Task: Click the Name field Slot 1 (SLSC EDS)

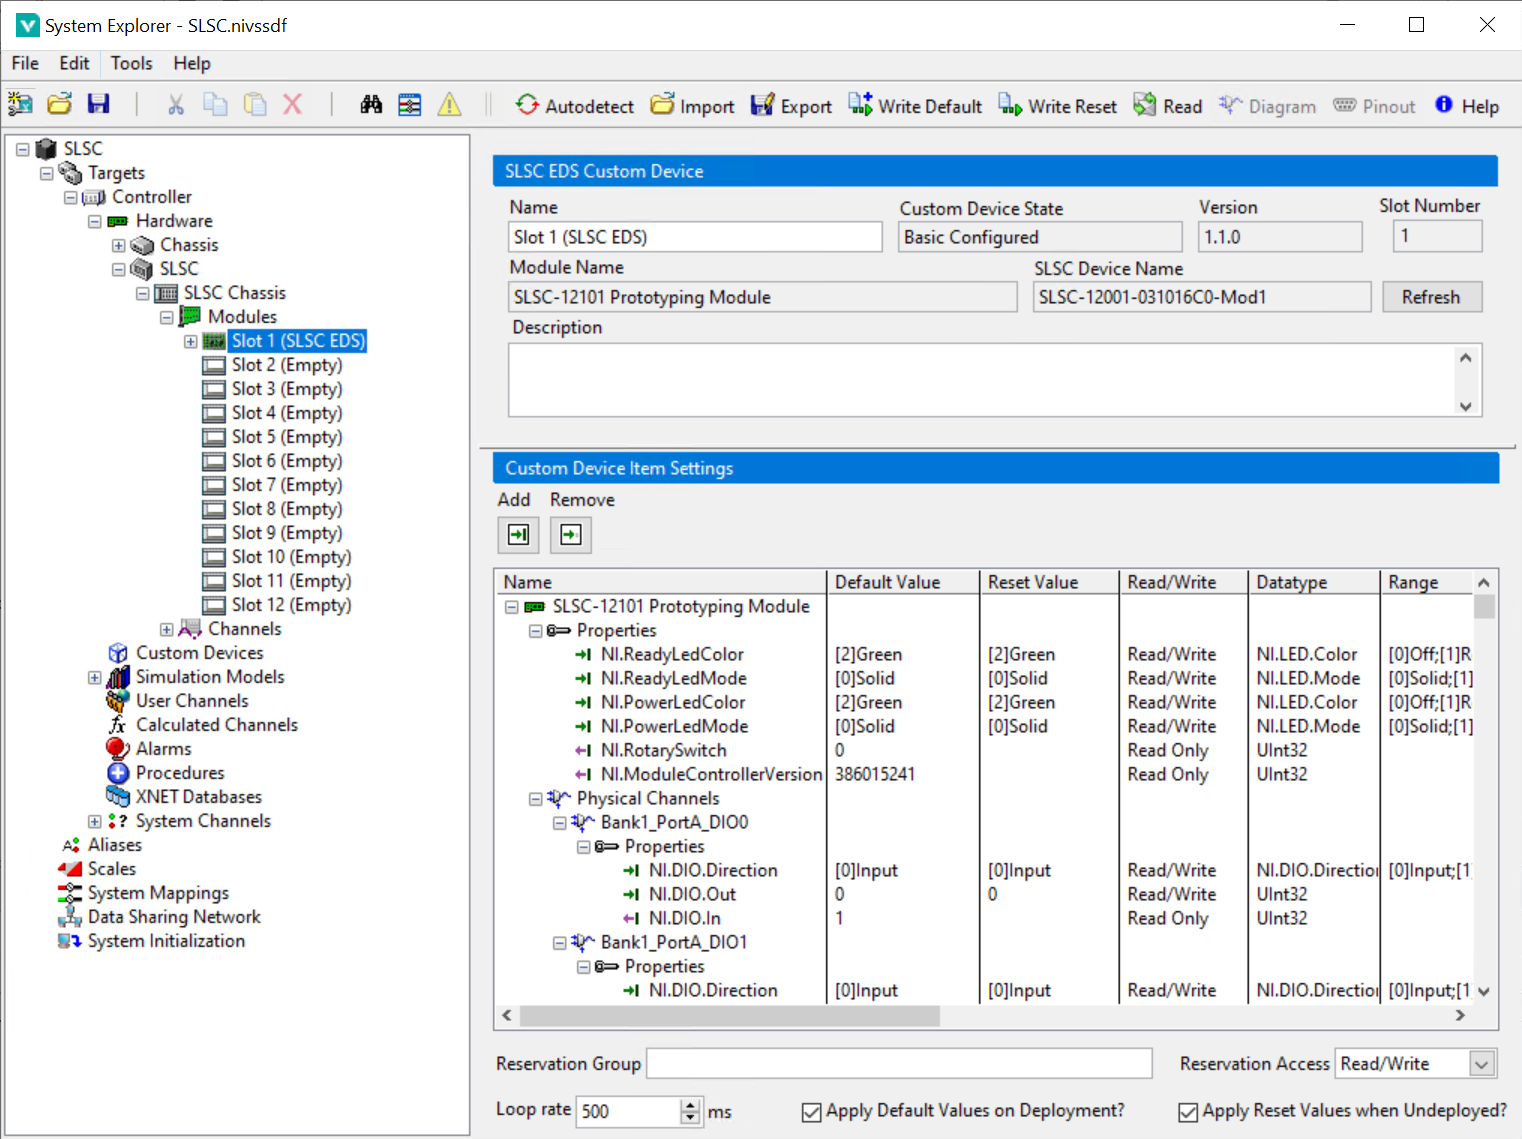Action: pos(695,237)
